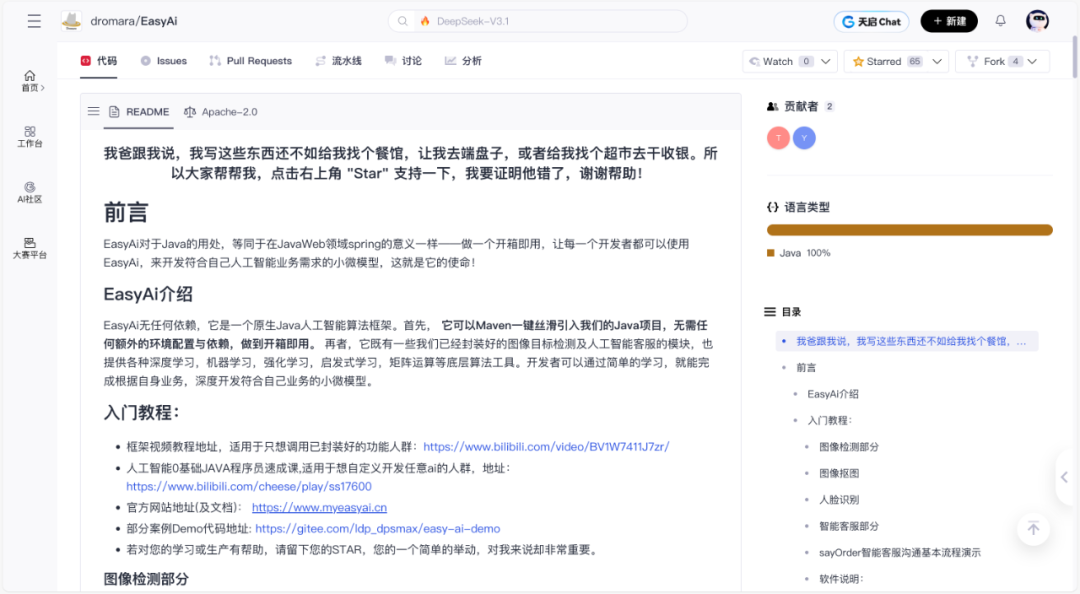
Task: Open the bilibili cheese ss17600 course link
Action: tap(249, 486)
